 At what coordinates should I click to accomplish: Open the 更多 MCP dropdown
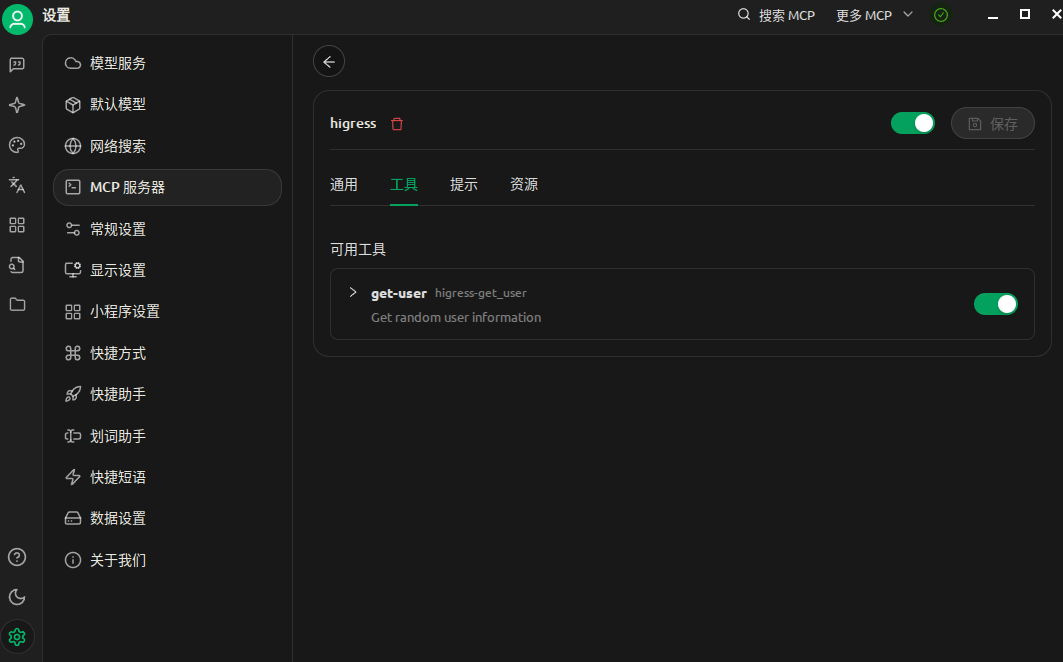(x=872, y=15)
